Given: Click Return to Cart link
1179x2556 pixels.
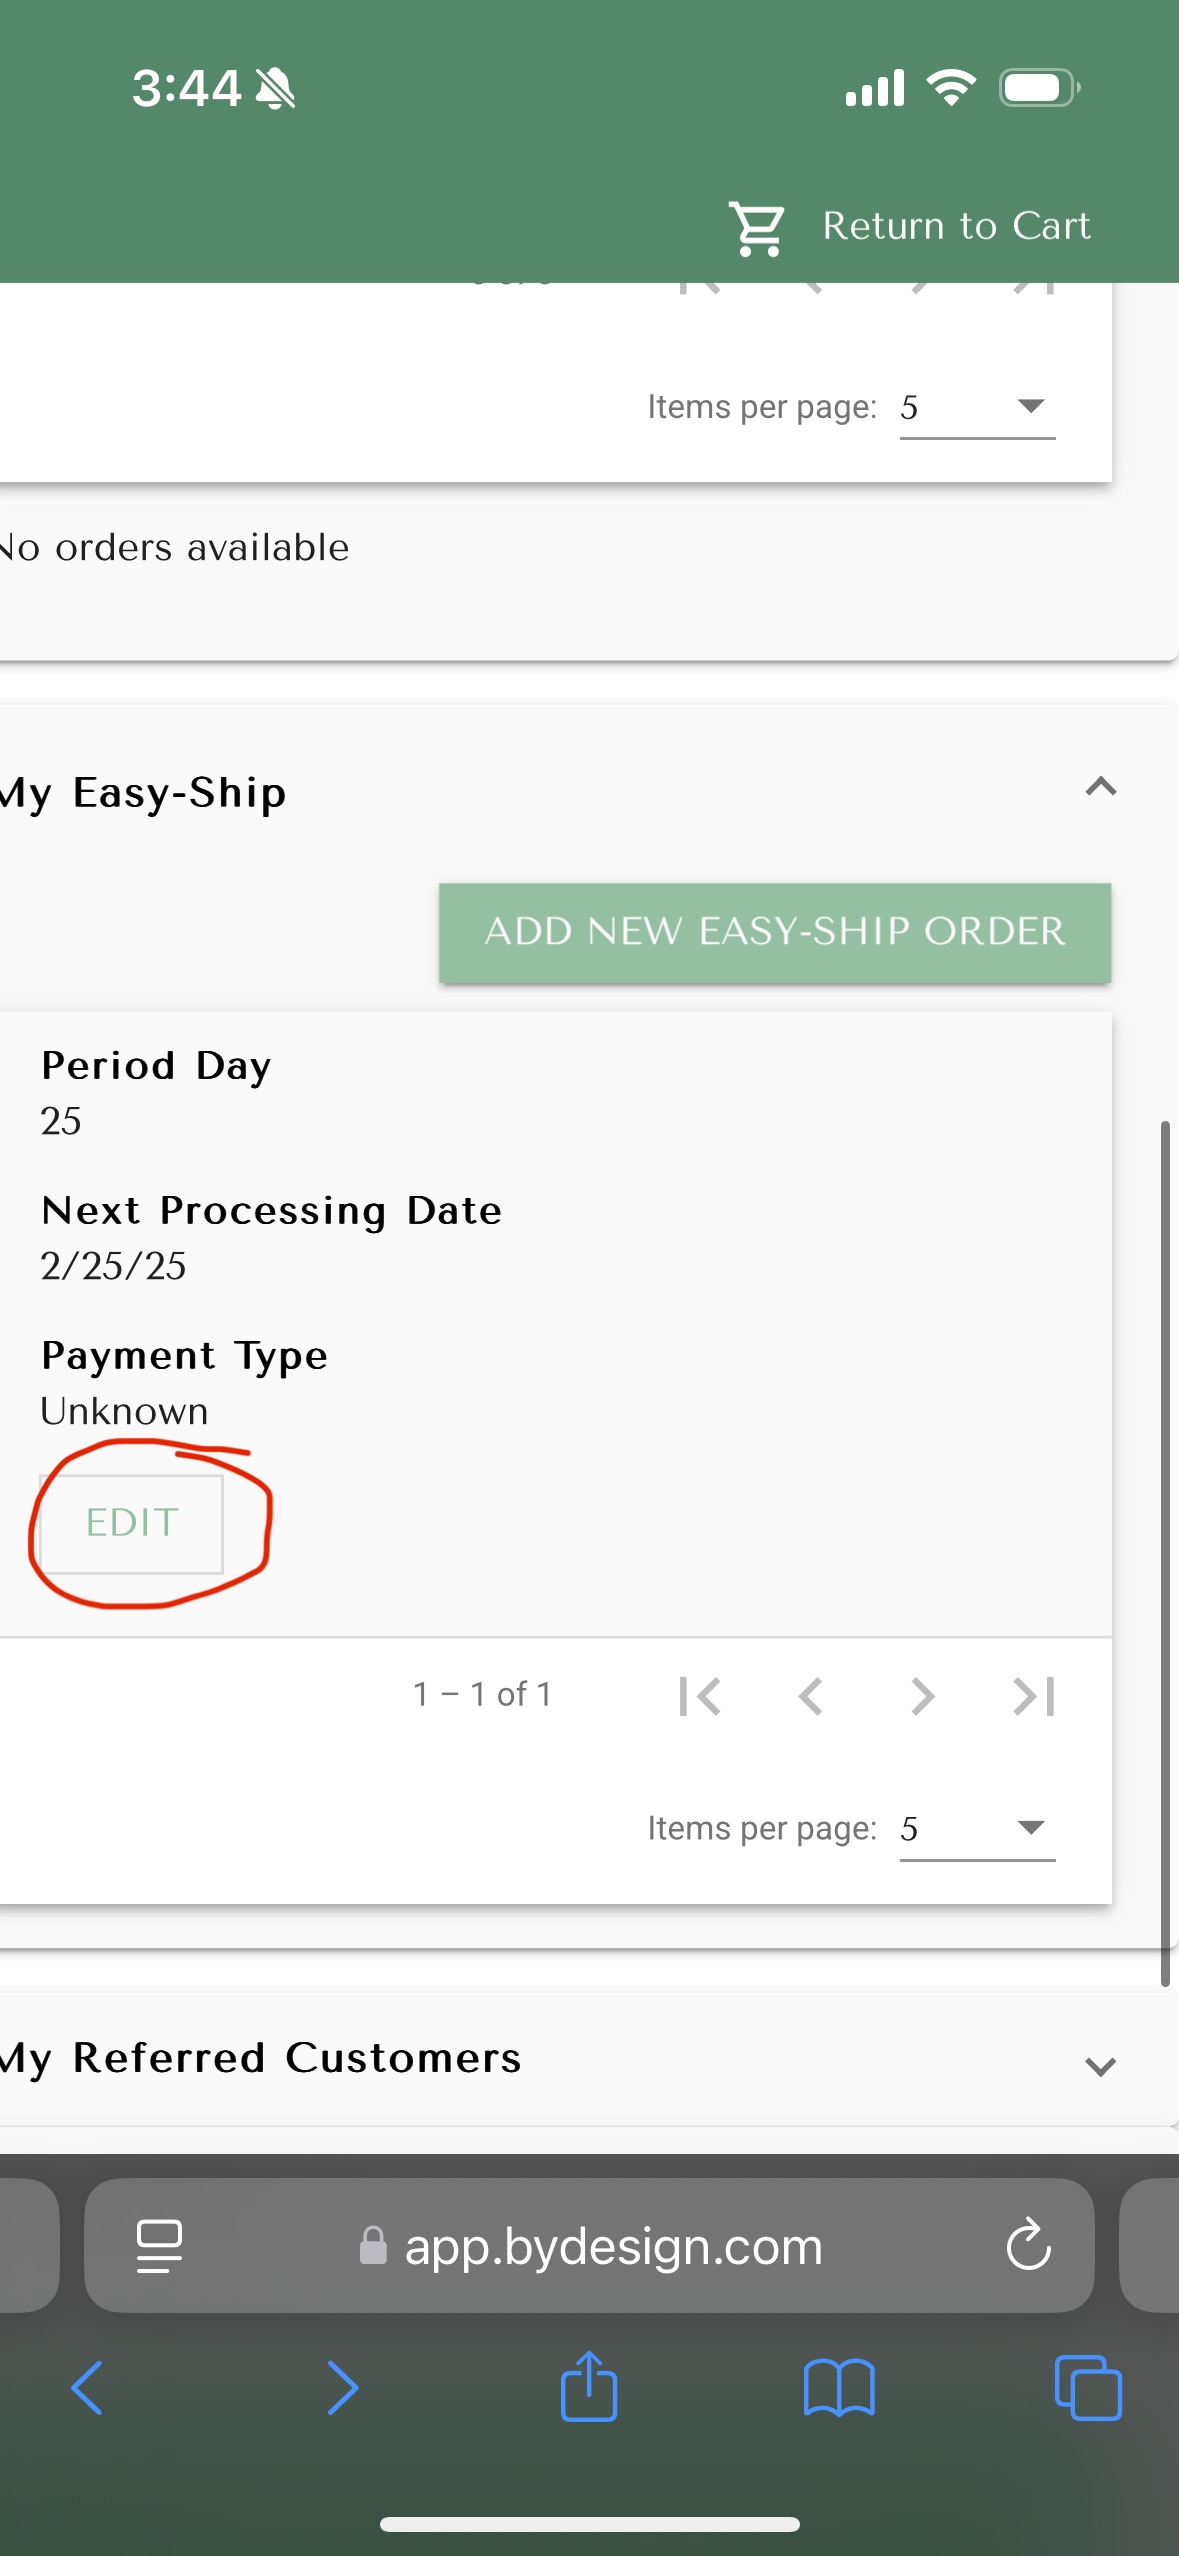Looking at the screenshot, I should tap(955, 227).
